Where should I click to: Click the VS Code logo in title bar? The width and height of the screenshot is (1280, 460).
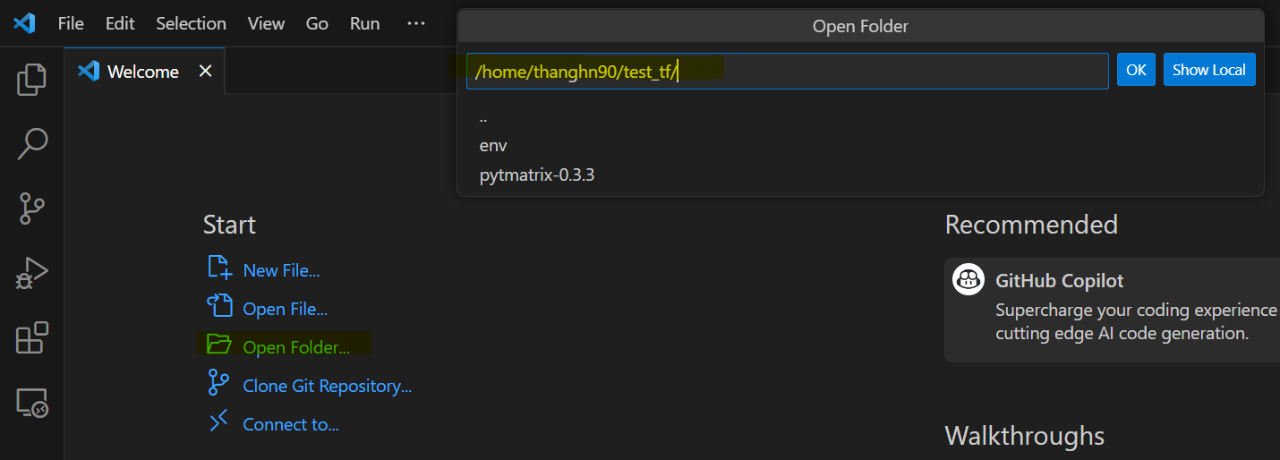24,23
